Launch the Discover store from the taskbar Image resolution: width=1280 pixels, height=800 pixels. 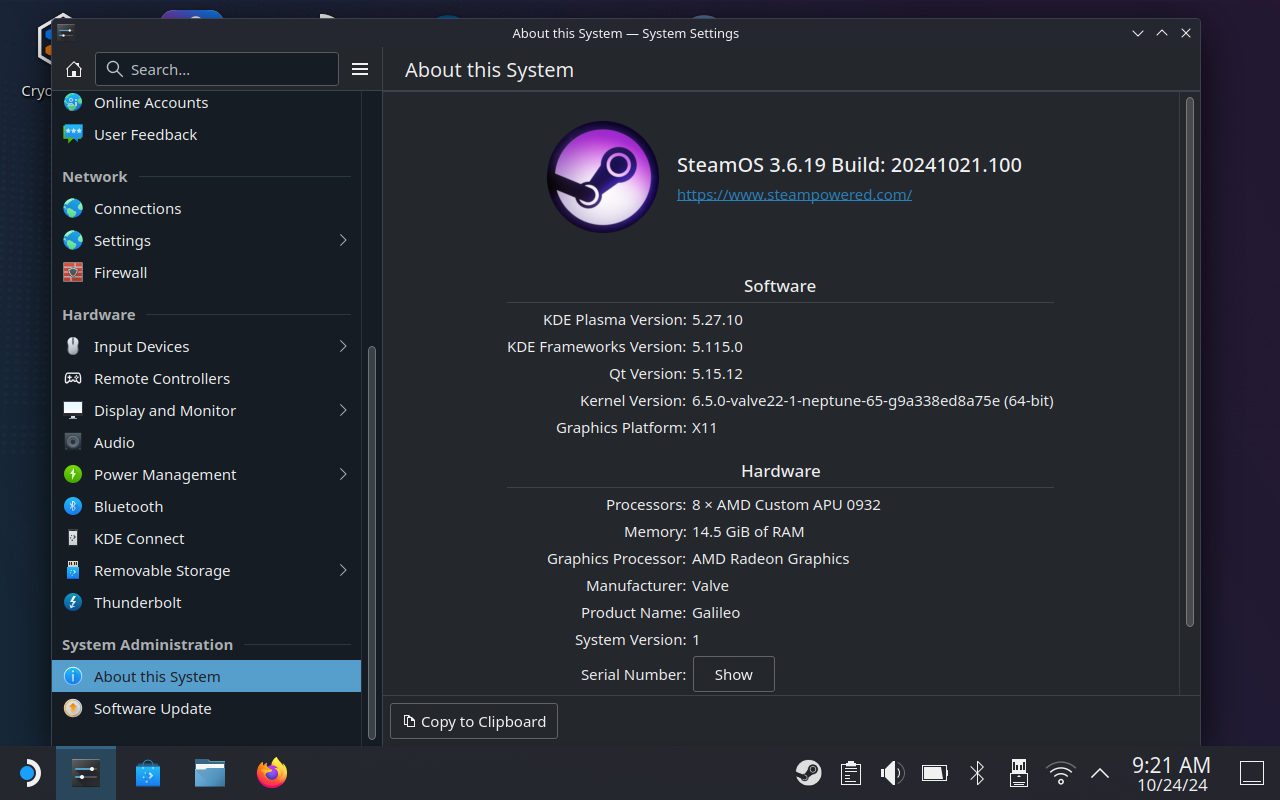147,773
